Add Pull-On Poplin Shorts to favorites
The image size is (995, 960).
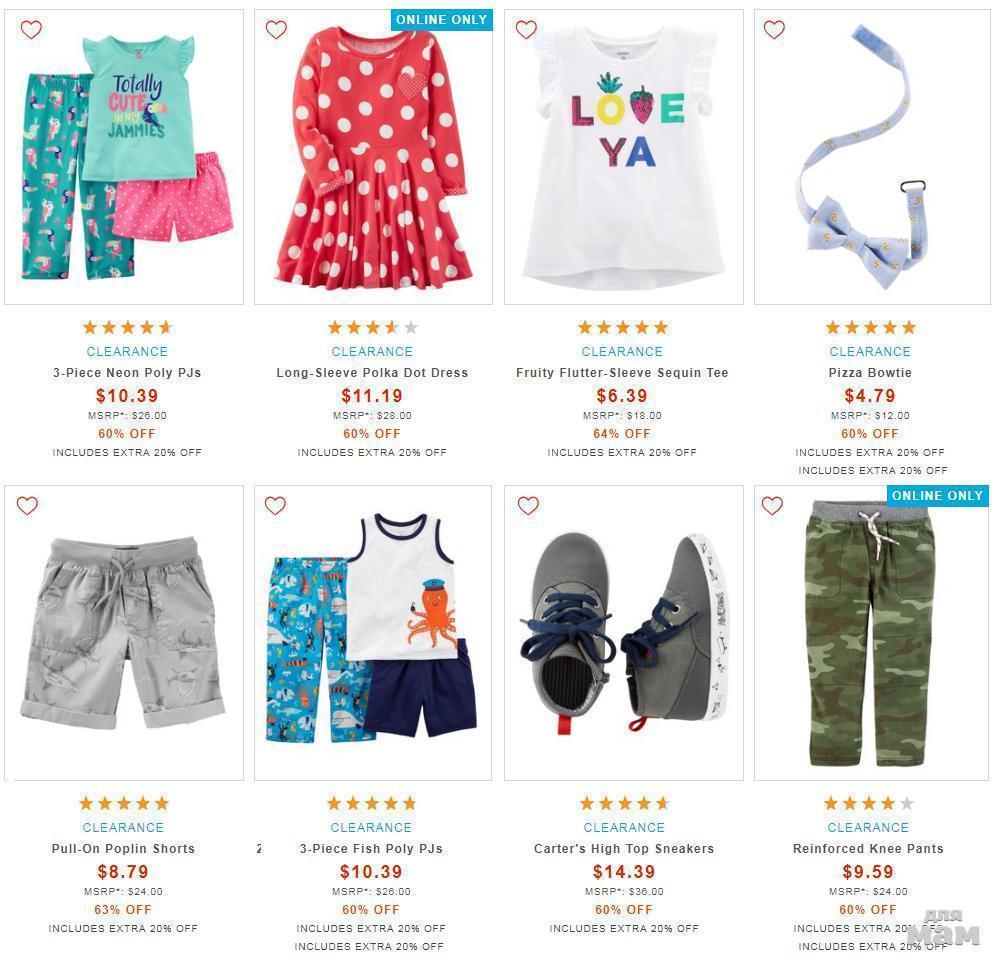point(27,505)
